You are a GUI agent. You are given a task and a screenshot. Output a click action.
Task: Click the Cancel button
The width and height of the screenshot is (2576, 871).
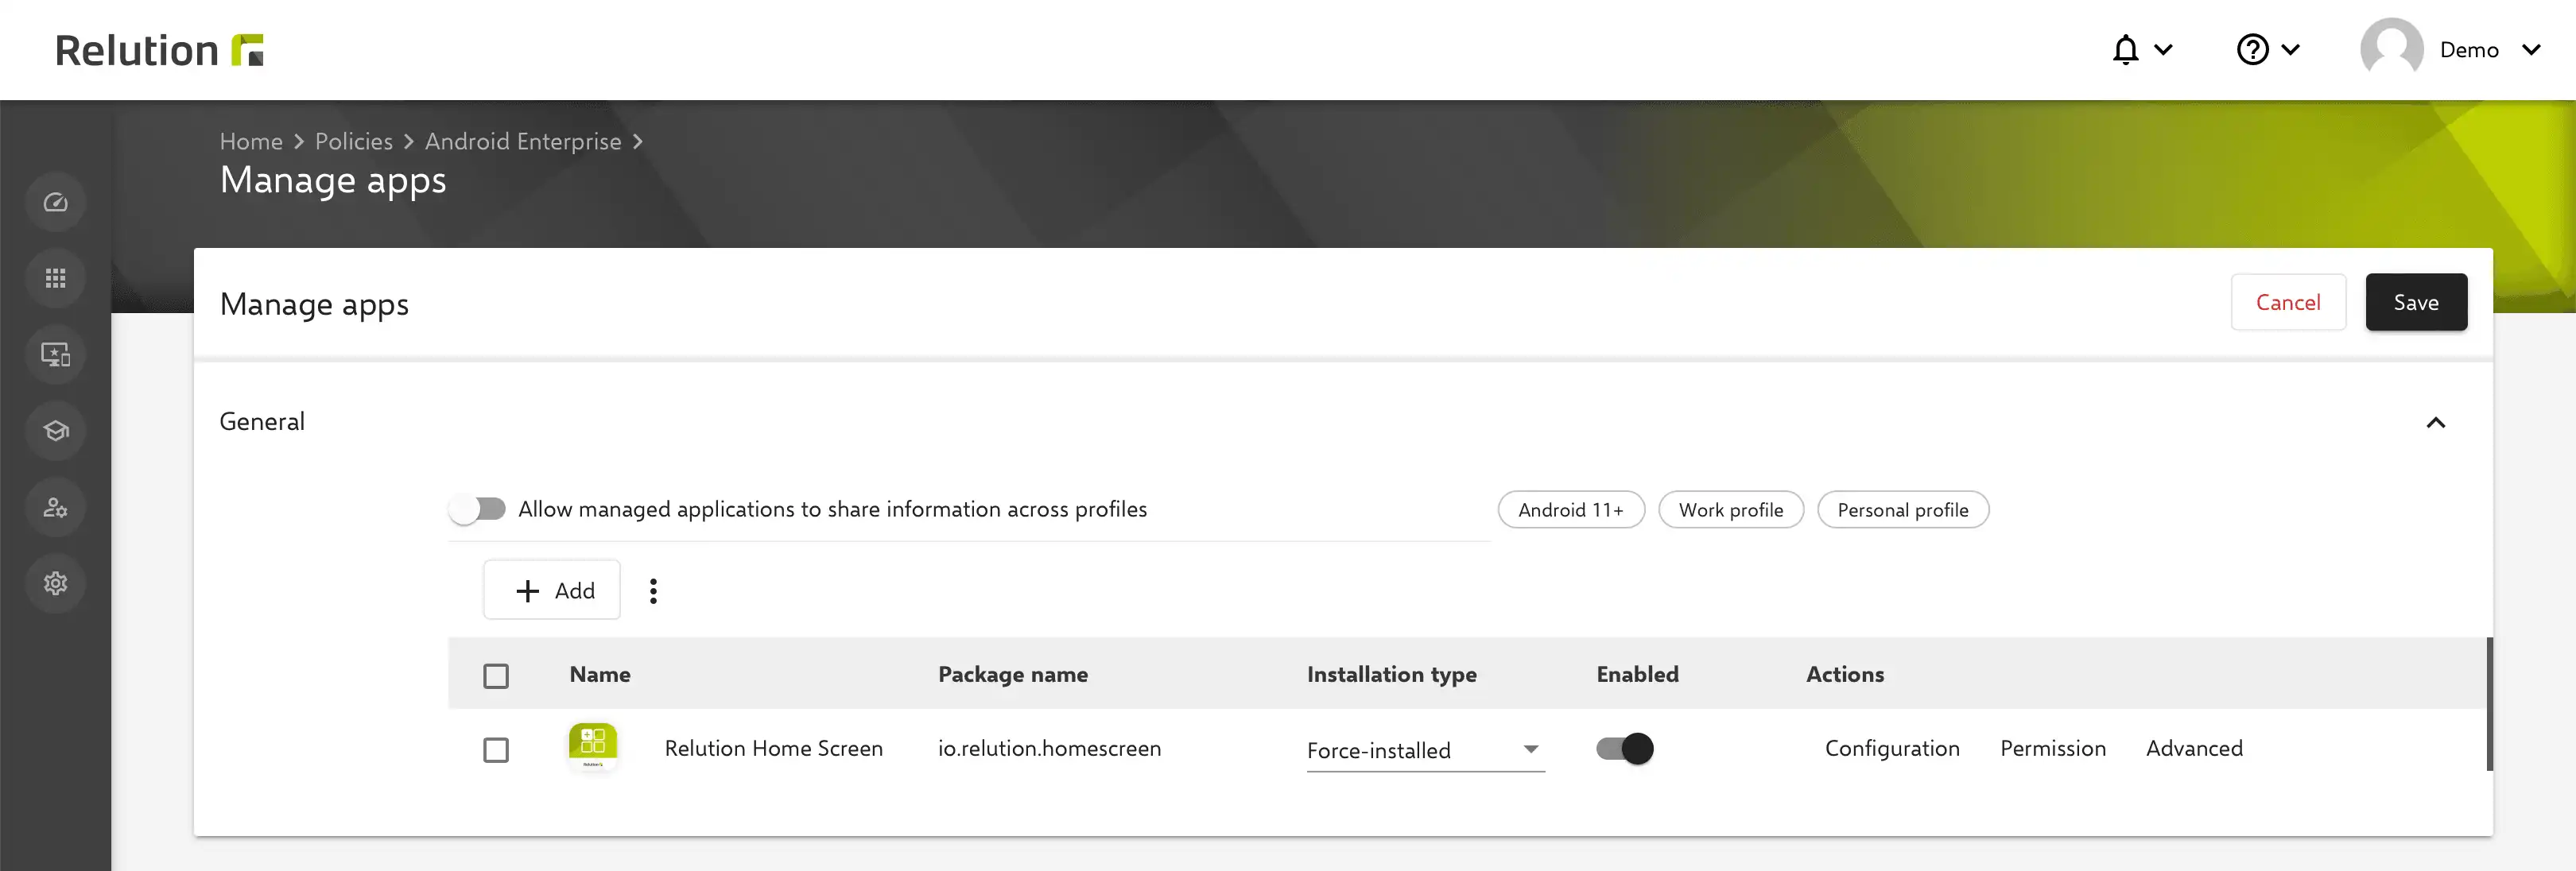click(2288, 302)
